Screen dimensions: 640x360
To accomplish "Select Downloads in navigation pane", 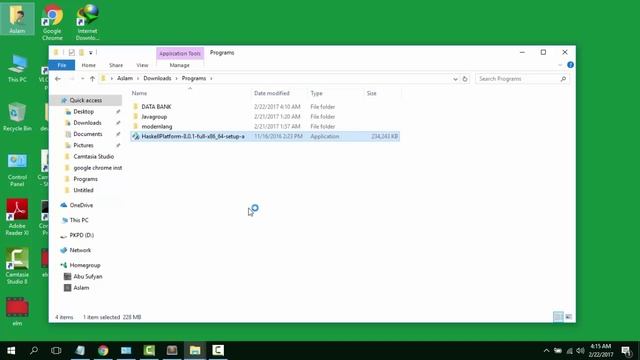I will pyautogui.click(x=87, y=123).
